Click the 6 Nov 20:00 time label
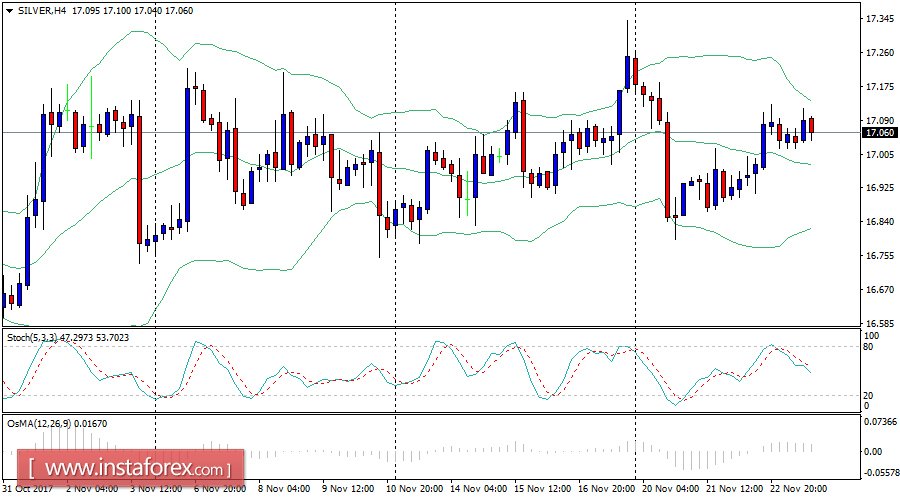The width and height of the screenshot is (900, 500). pyautogui.click(x=220, y=489)
